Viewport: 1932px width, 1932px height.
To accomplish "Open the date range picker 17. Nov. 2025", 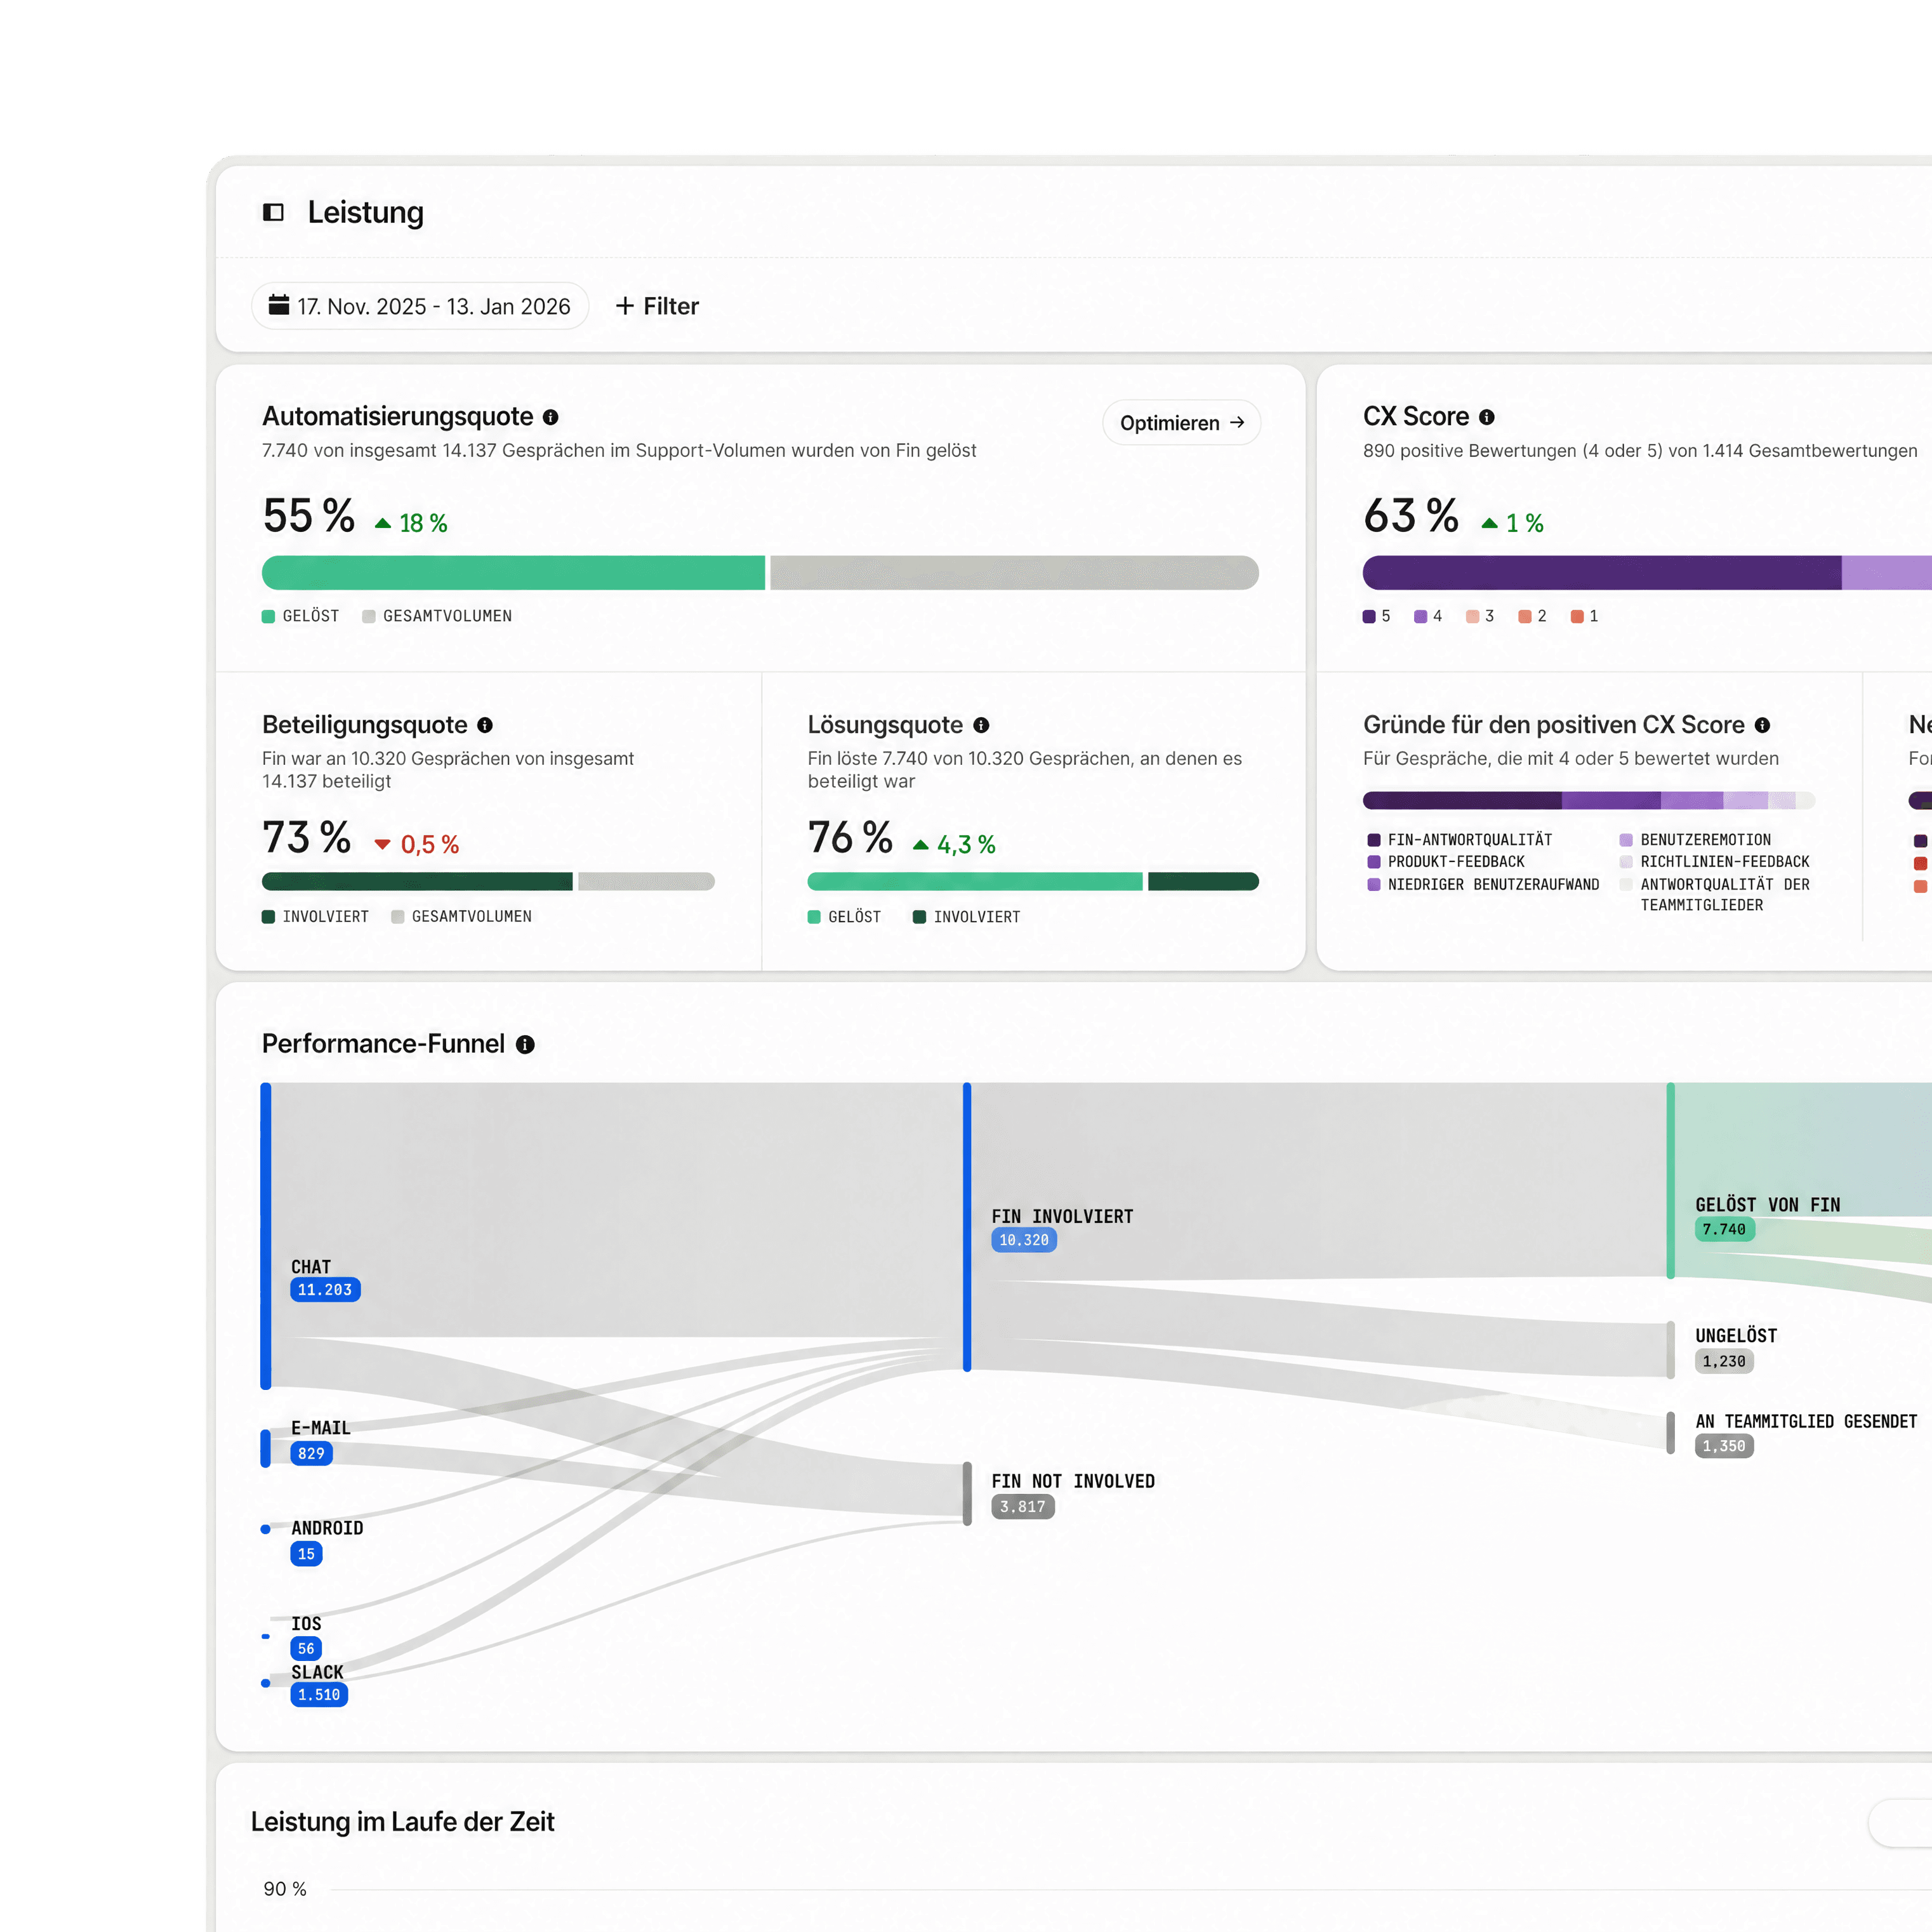I will coord(420,306).
